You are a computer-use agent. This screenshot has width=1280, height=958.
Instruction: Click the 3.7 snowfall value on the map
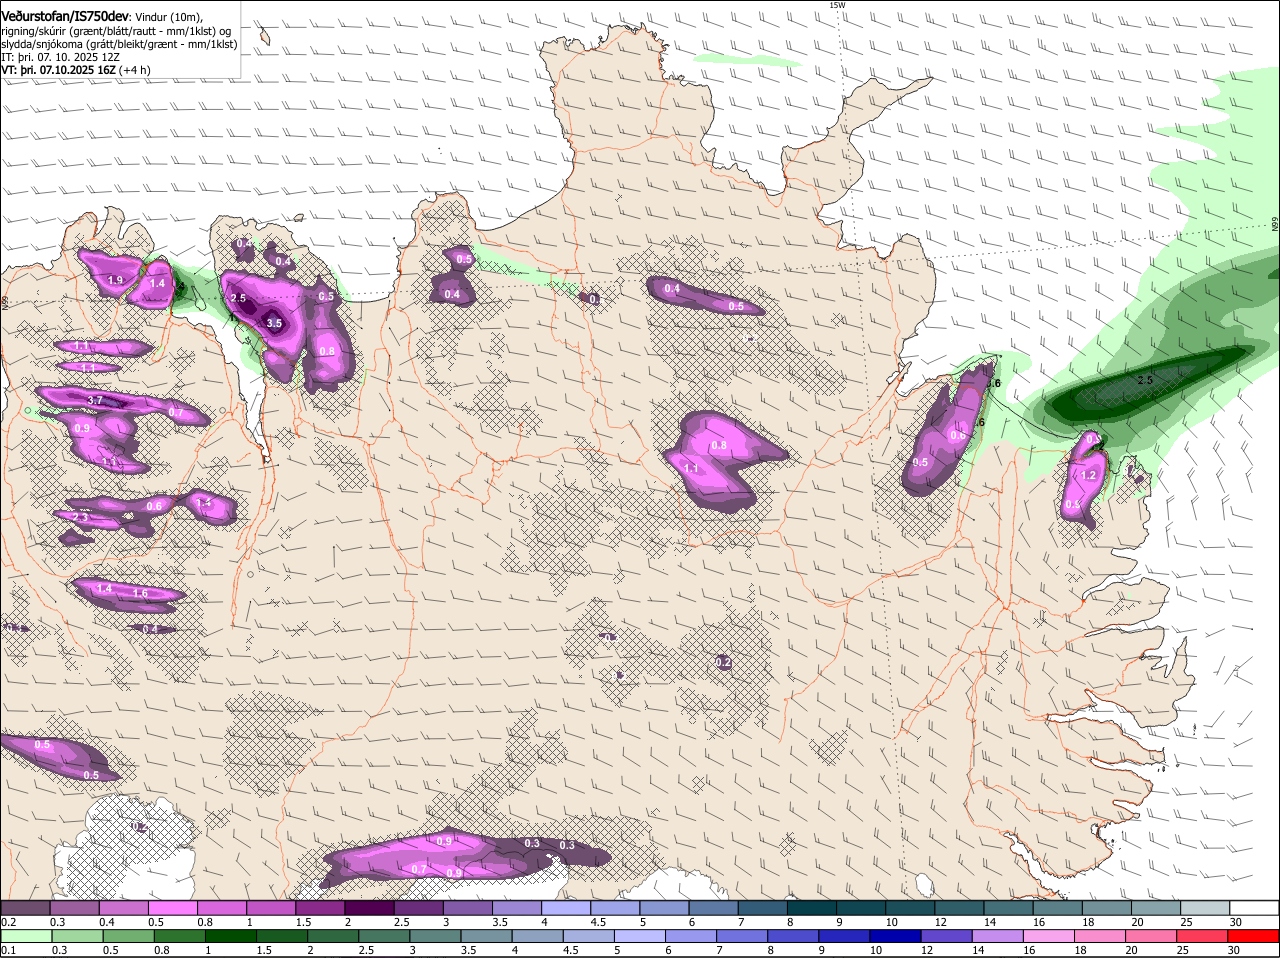point(96,400)
